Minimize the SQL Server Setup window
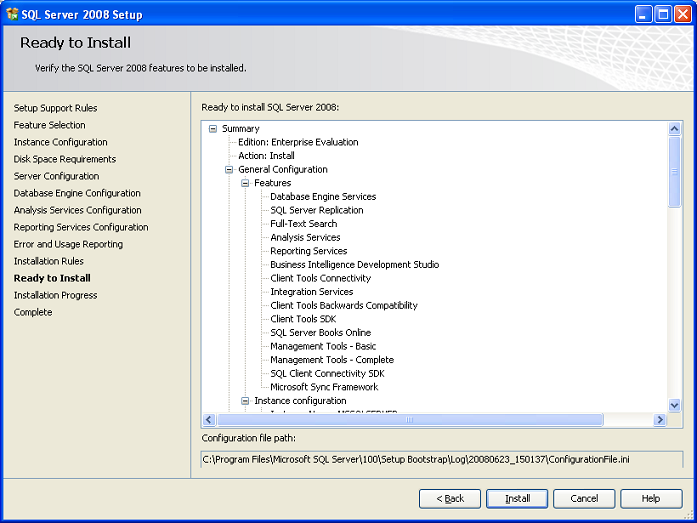The width and height of the screenshot is (697, 523). (x=643, y=14)
